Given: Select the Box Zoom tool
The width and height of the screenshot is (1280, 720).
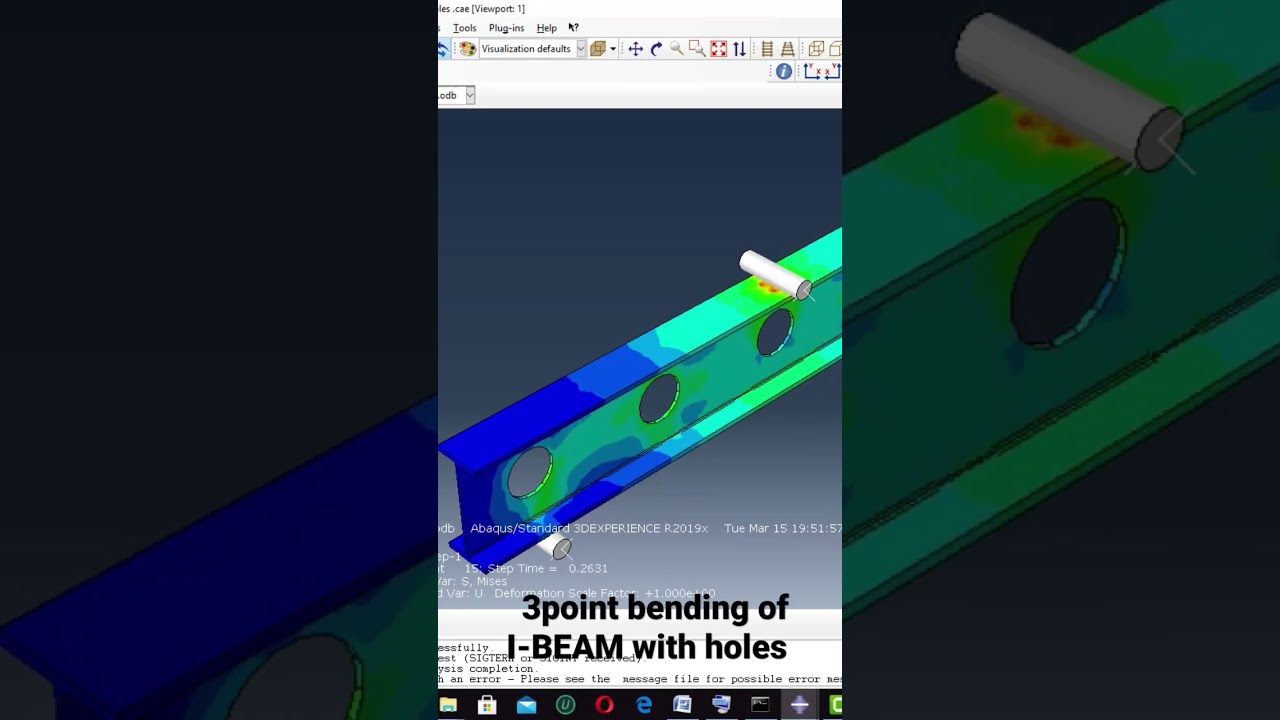Looking at the screenshot, I should tap(697, 49).
